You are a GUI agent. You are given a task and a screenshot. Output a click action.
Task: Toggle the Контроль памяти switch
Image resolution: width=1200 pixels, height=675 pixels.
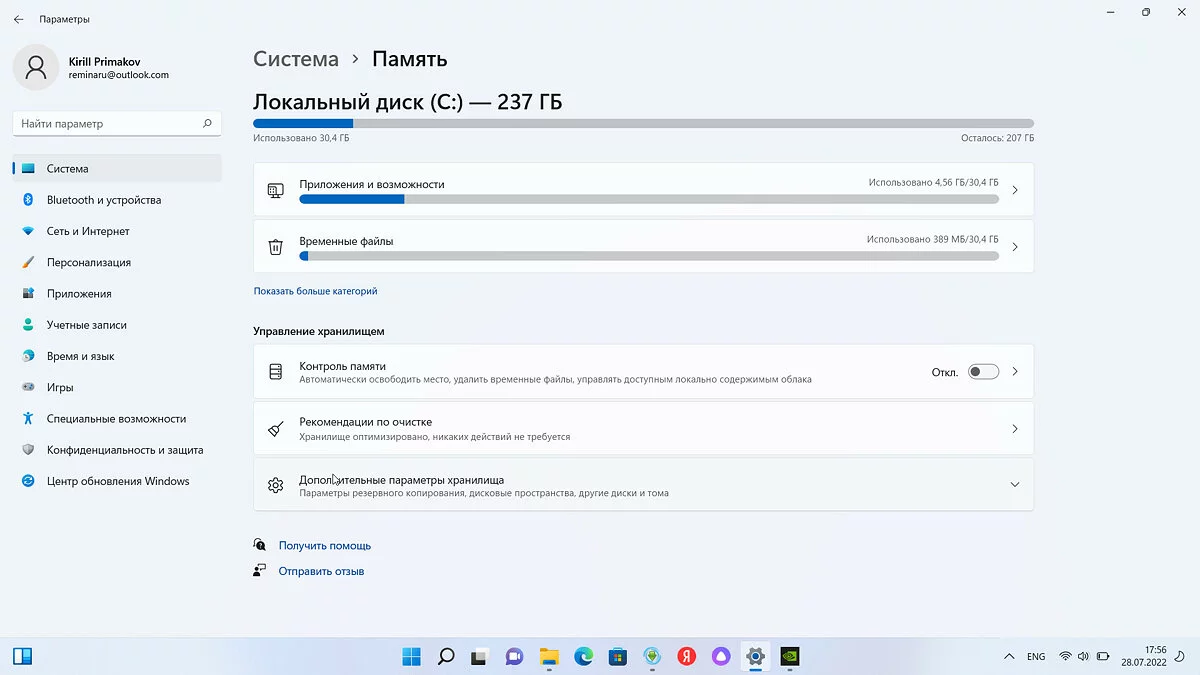[x=983, y=372]
